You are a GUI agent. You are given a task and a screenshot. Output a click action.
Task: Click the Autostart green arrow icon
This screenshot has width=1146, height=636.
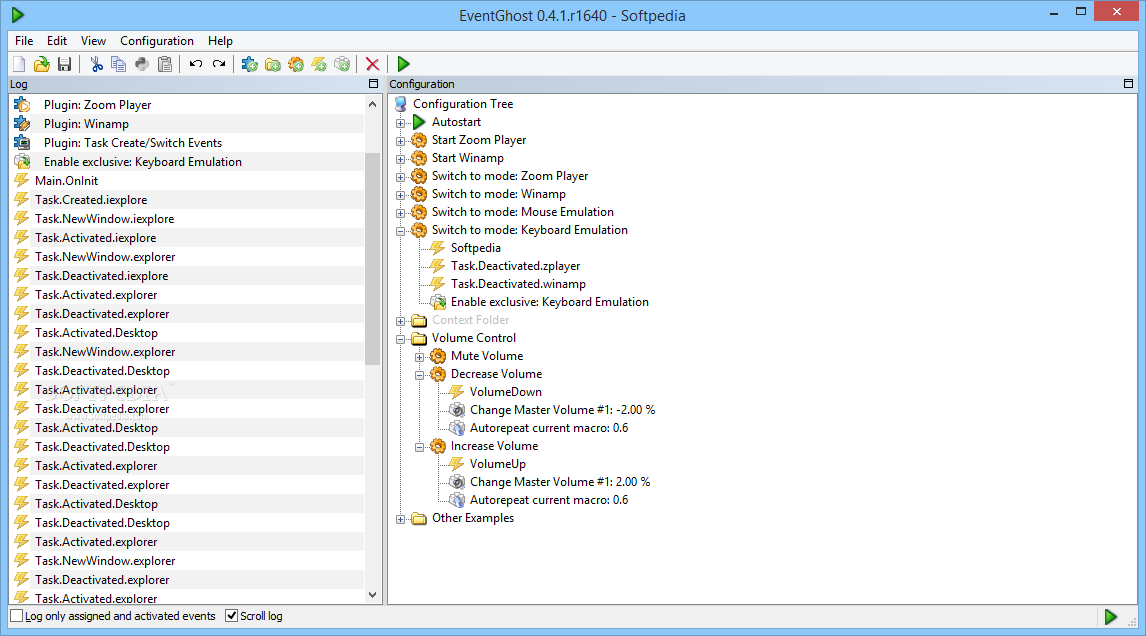[x=419, y=122]
